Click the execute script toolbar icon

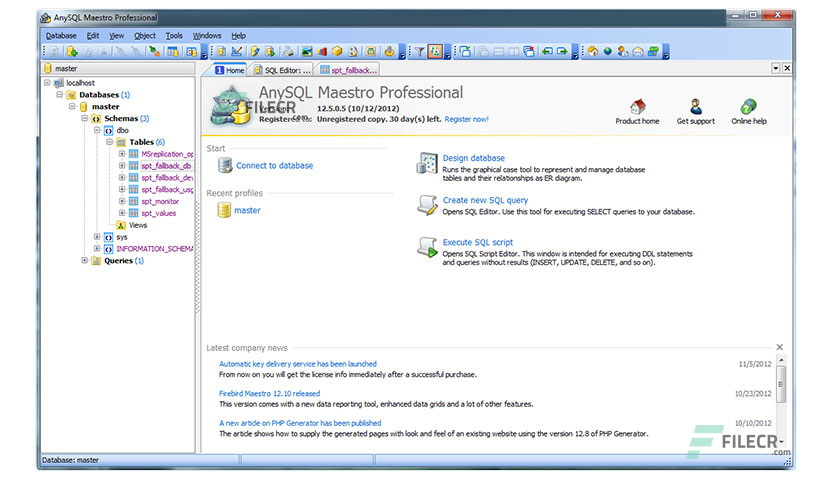tap(270, 52)
